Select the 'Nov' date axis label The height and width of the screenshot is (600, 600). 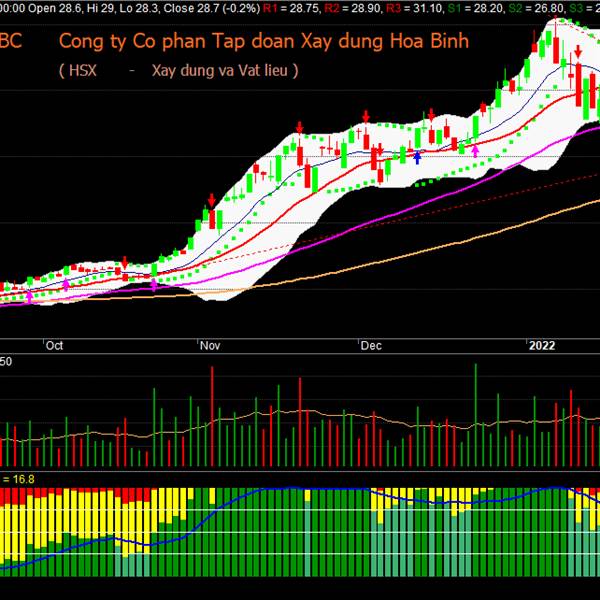(x=210, y=346)
